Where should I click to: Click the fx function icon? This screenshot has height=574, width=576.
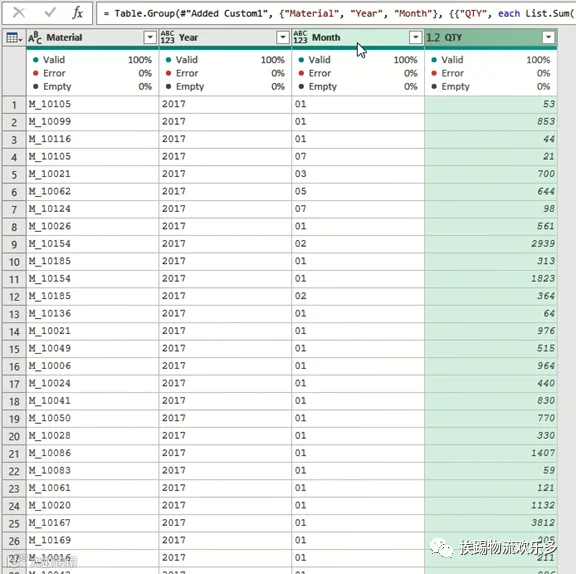(78, 13)
